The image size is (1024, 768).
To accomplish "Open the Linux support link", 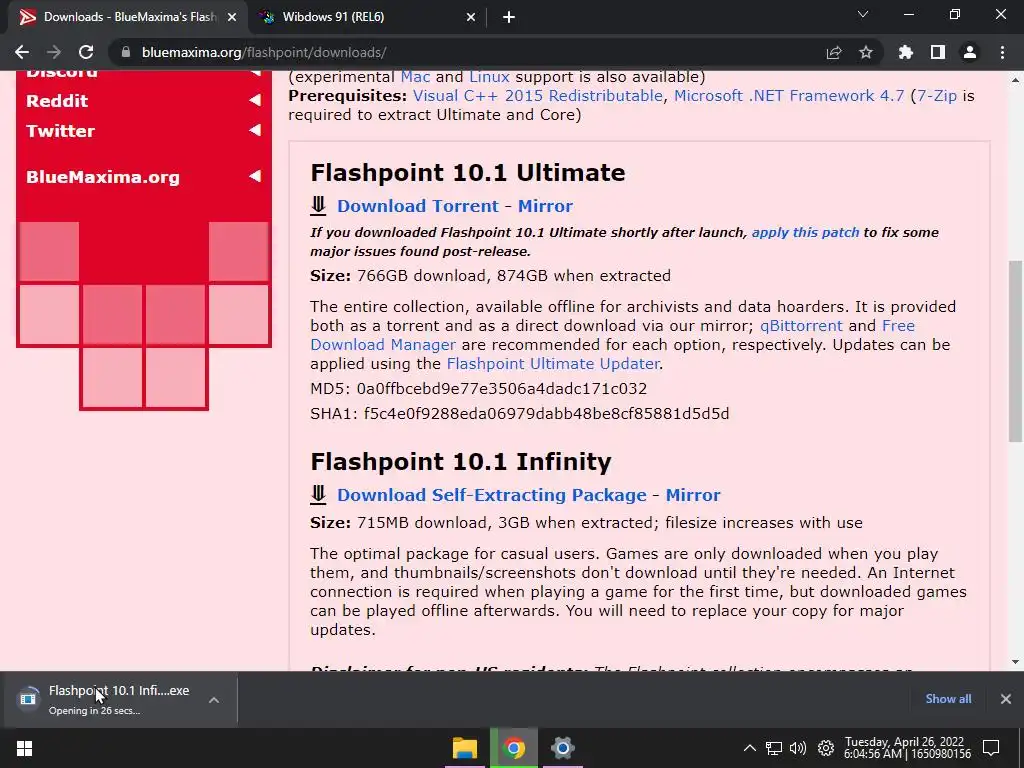I will [489, 77].
